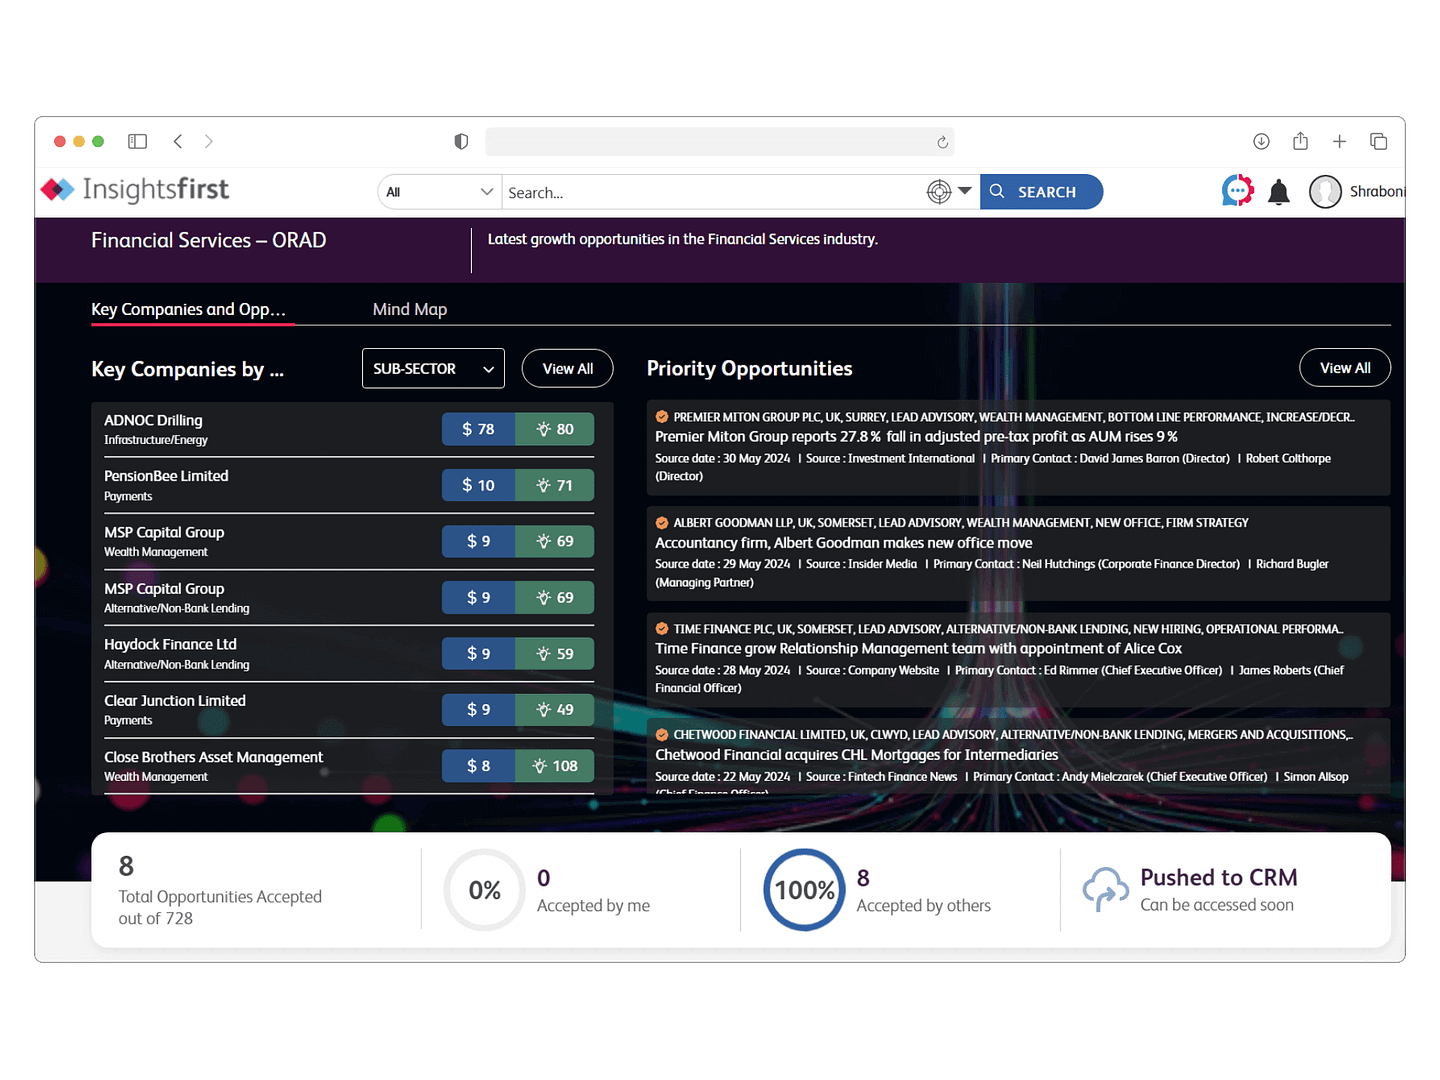This screenshot has width=1440, height=1080.
Task: Click the priority badge on Chetwood Financial opportunity
Action: [662, 735]
